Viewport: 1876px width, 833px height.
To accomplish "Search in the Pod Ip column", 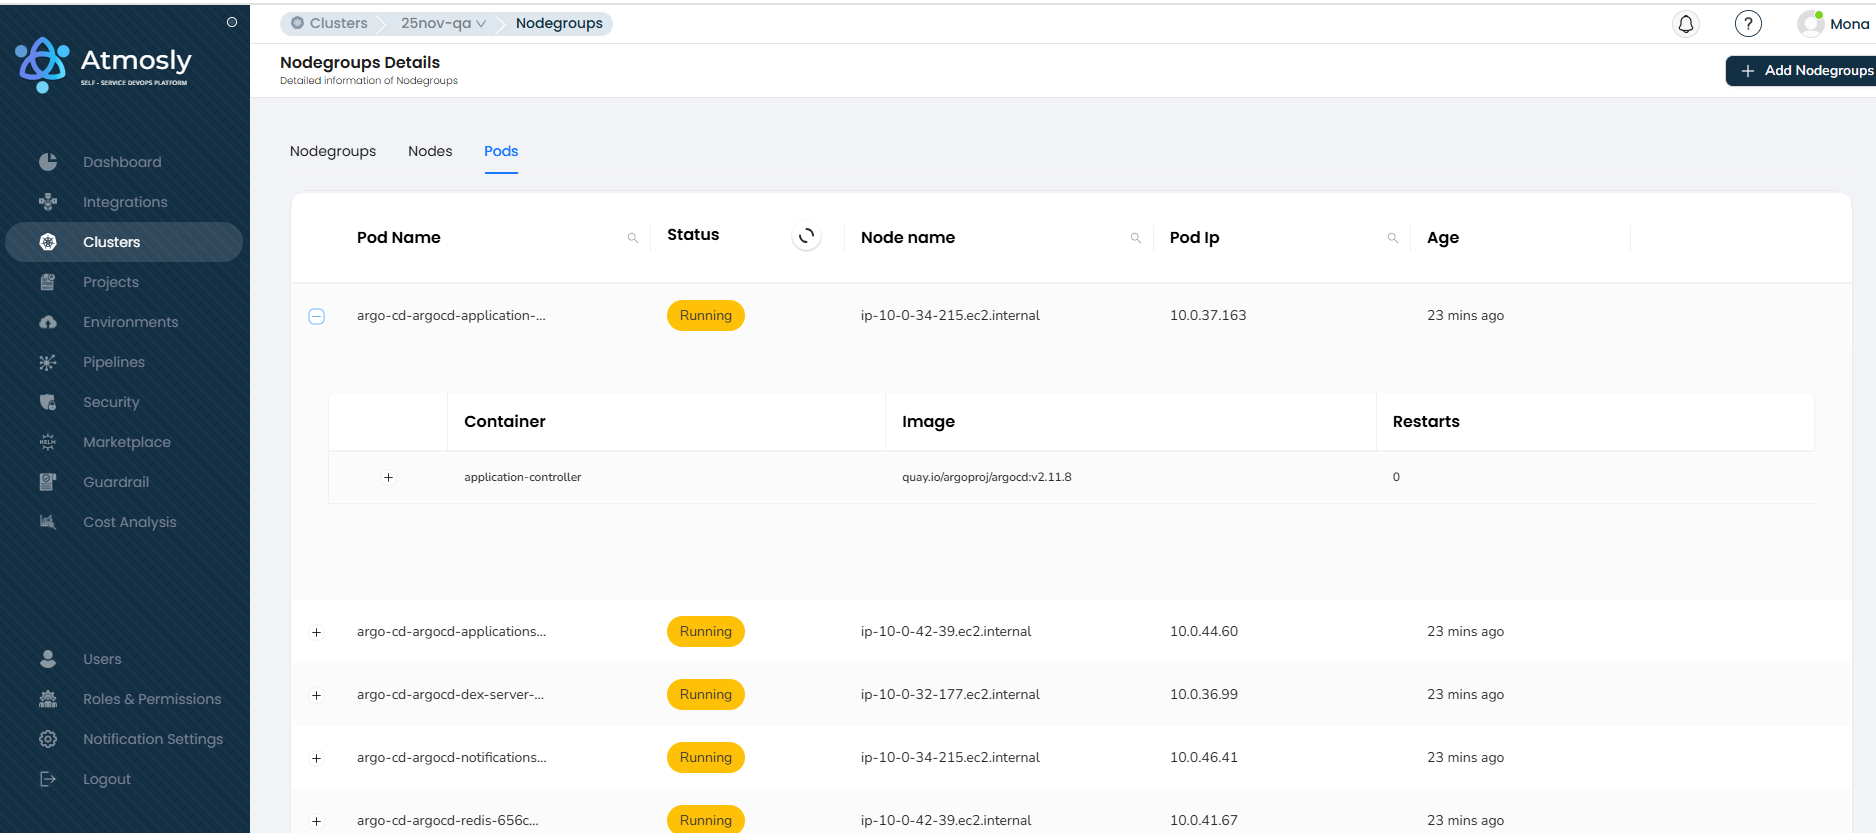I will click(x=1393, y=238).
